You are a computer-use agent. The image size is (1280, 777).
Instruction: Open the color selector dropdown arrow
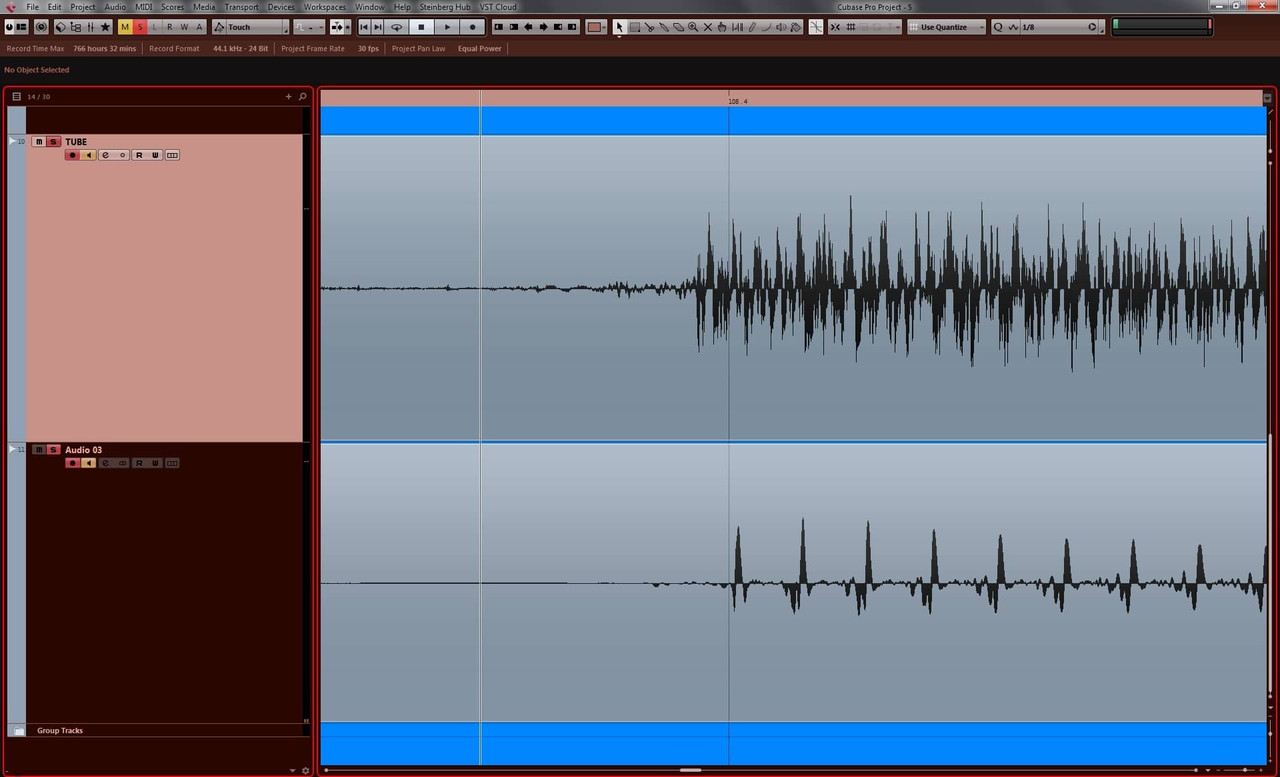click(x=604, y=27)
